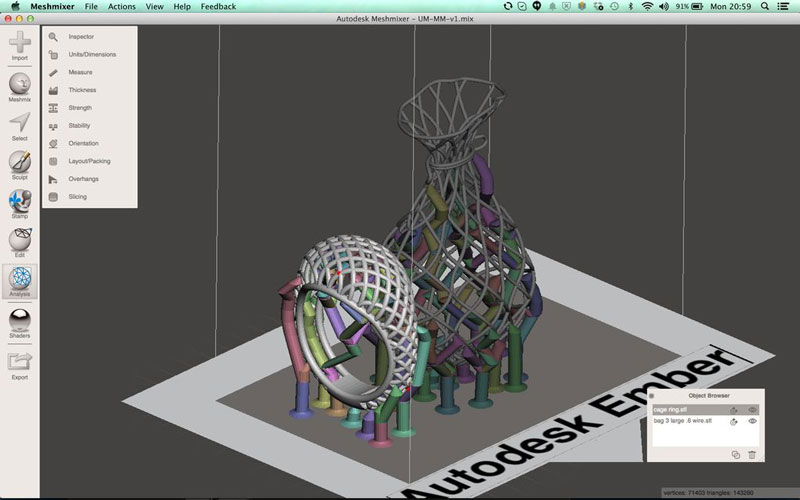
Task: Click the Mon 20:59 clock
Action: coord(731,6)
